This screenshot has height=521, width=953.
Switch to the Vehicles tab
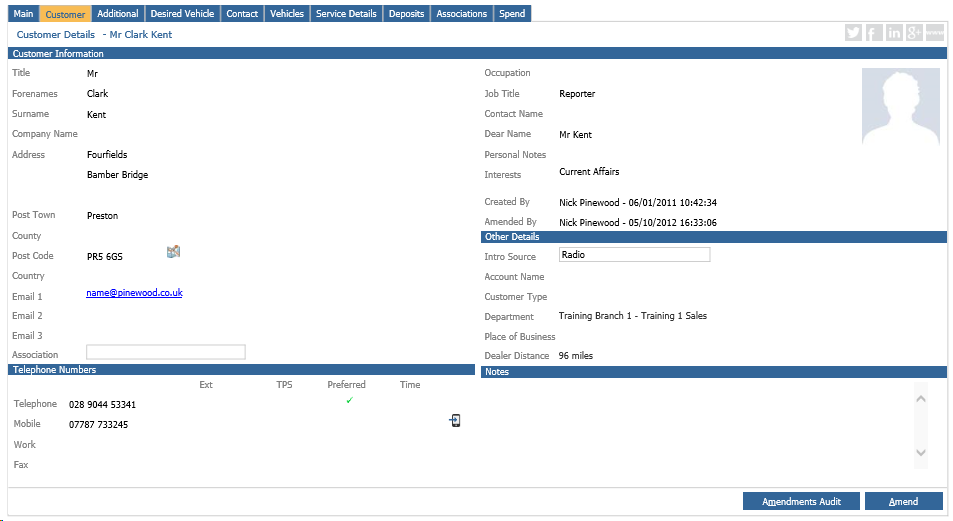click(287, 13)
